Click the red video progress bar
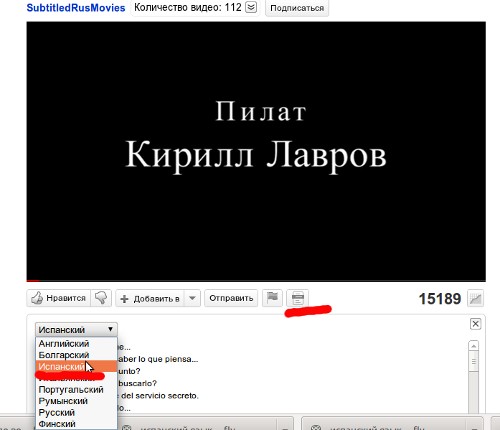This screenshot has height=430, width=500. [33, 281]
